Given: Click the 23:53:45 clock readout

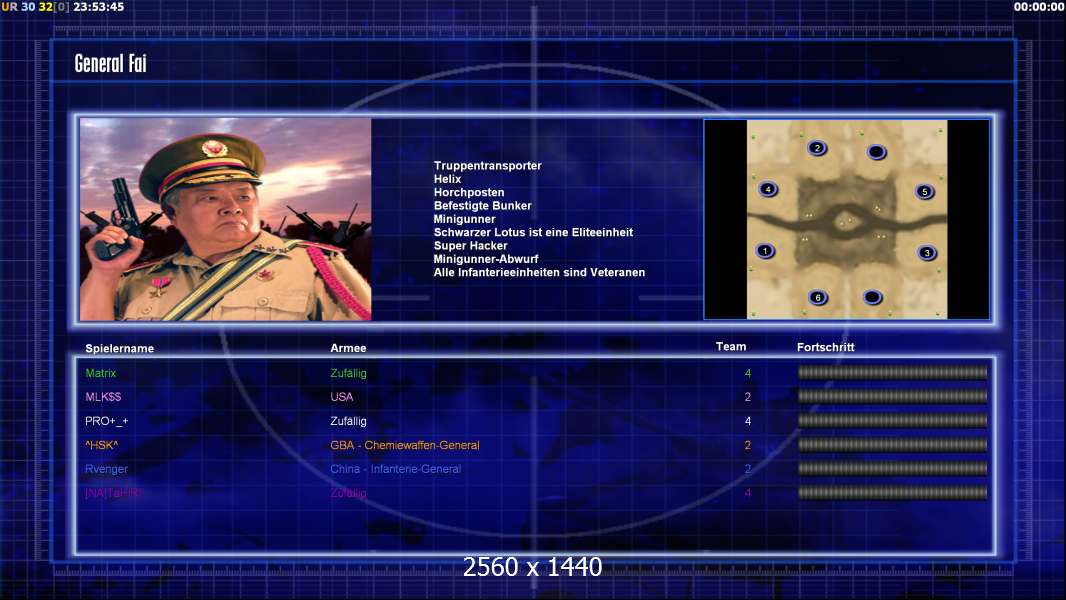Looking at the screenshot, I should [x=99, y=7].
